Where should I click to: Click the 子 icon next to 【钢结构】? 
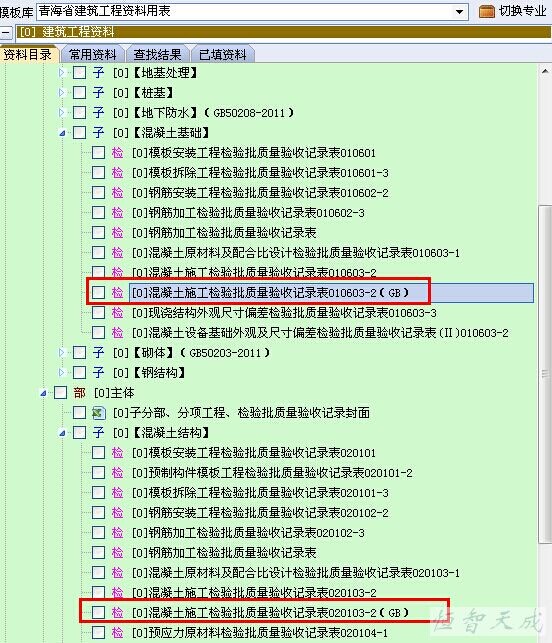coord(98,373)
